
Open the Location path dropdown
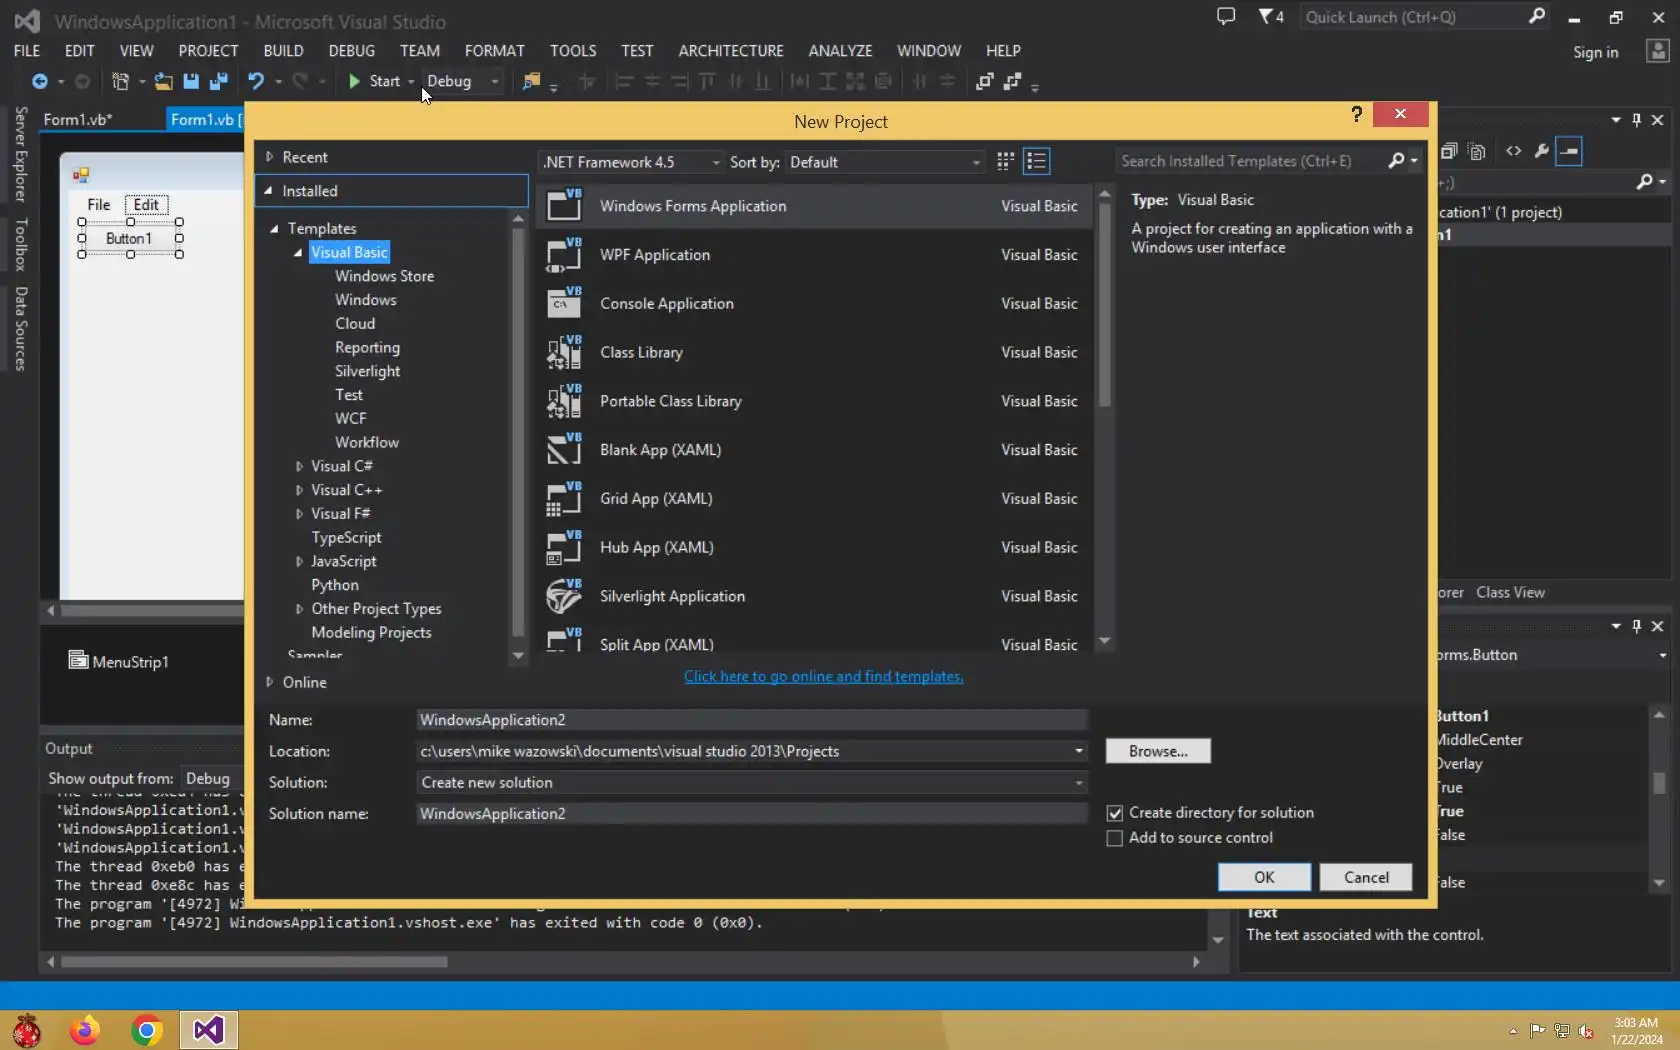pyautogui.click(x=1079, y=751)
